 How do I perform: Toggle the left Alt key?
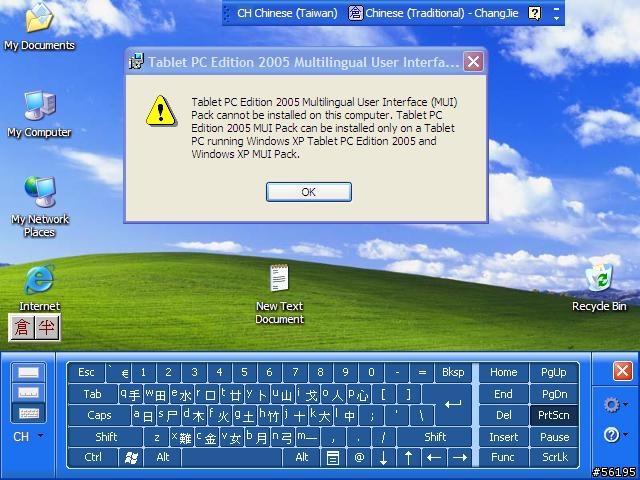coord(163,458)
